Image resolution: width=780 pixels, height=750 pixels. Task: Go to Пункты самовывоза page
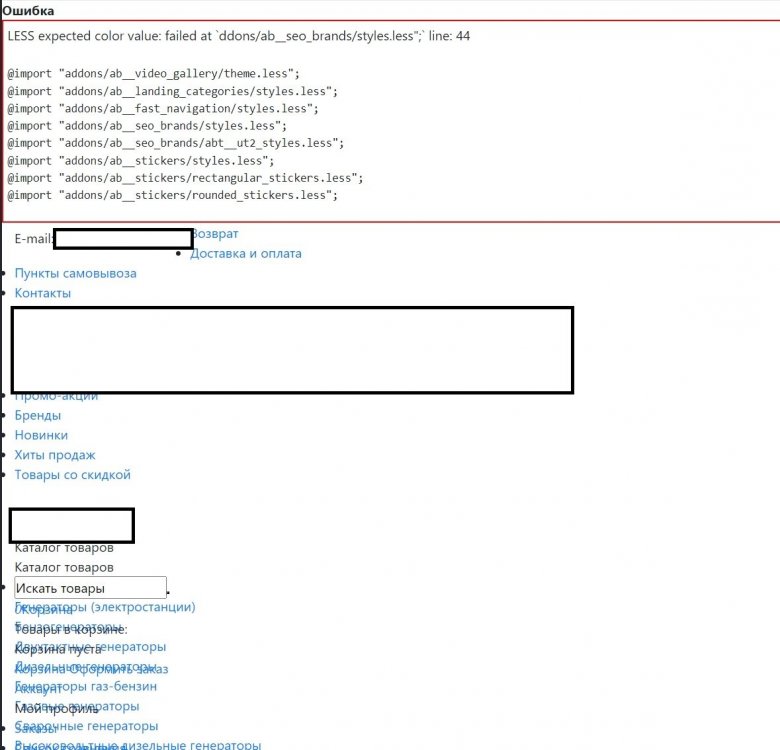[x=75, y=273]
